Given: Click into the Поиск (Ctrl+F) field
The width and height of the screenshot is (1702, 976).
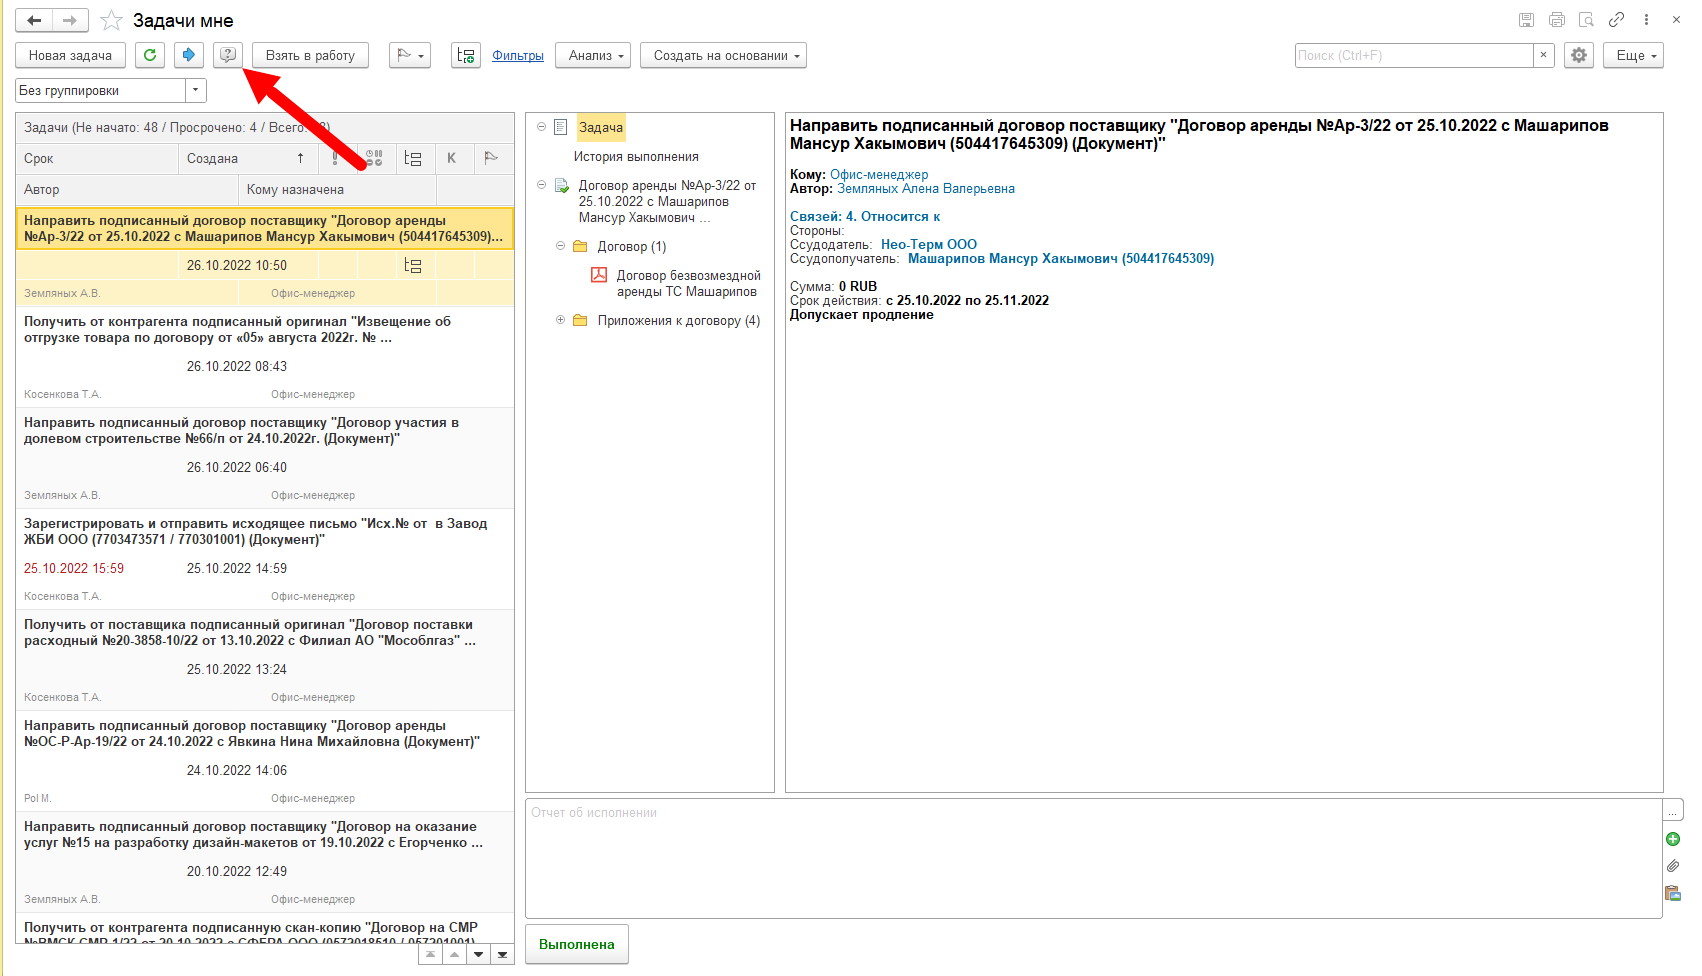Looking at the screenshot, I should [x=1414, y=55].
